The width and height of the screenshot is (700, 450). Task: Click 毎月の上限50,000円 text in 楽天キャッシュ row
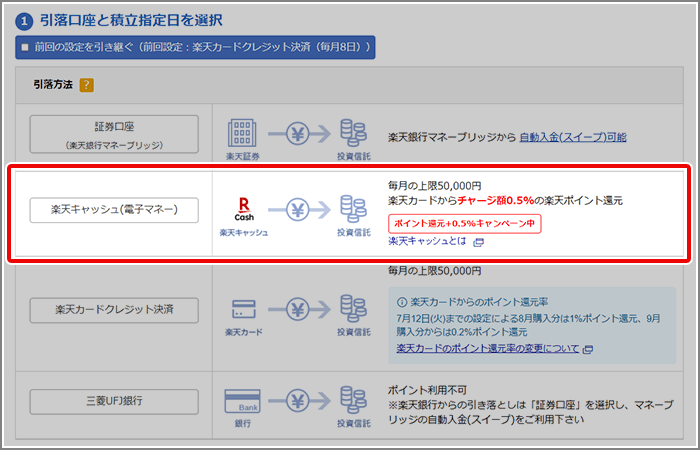point(434,186)
